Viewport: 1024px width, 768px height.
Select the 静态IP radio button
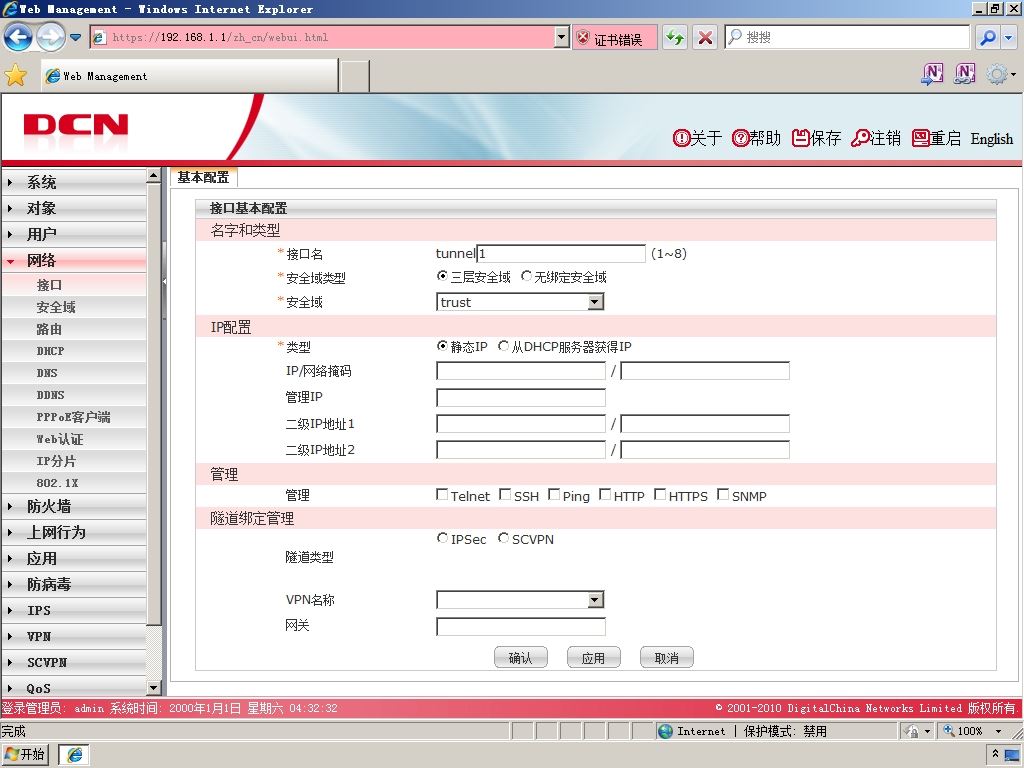tap(442, 346)
